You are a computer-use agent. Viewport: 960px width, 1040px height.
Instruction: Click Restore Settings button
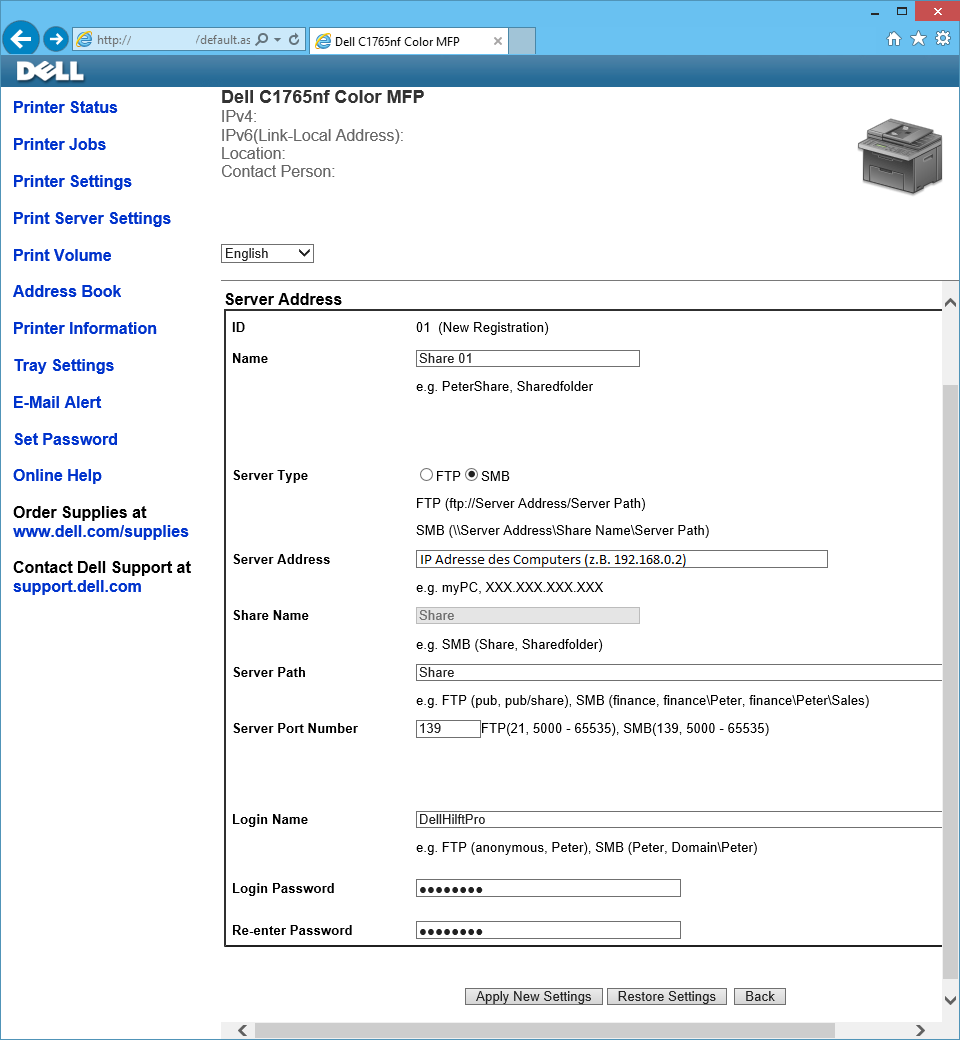pyautogui.click(x=667, y=997)
